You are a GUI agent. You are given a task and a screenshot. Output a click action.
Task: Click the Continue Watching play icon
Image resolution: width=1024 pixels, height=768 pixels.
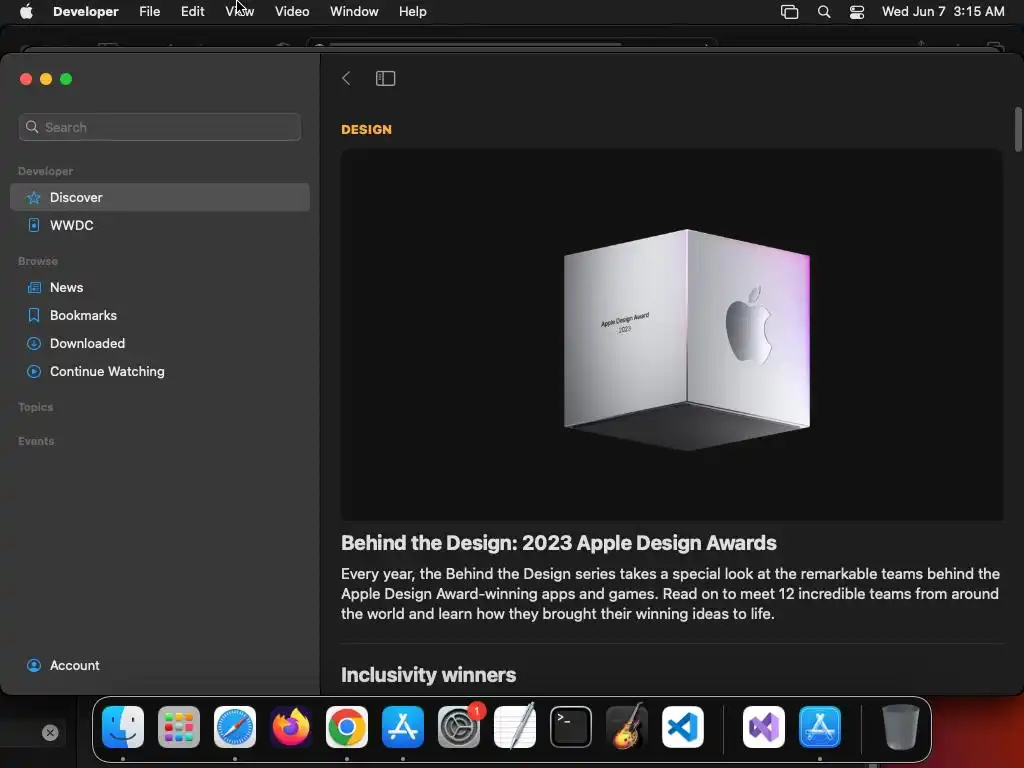34,372
